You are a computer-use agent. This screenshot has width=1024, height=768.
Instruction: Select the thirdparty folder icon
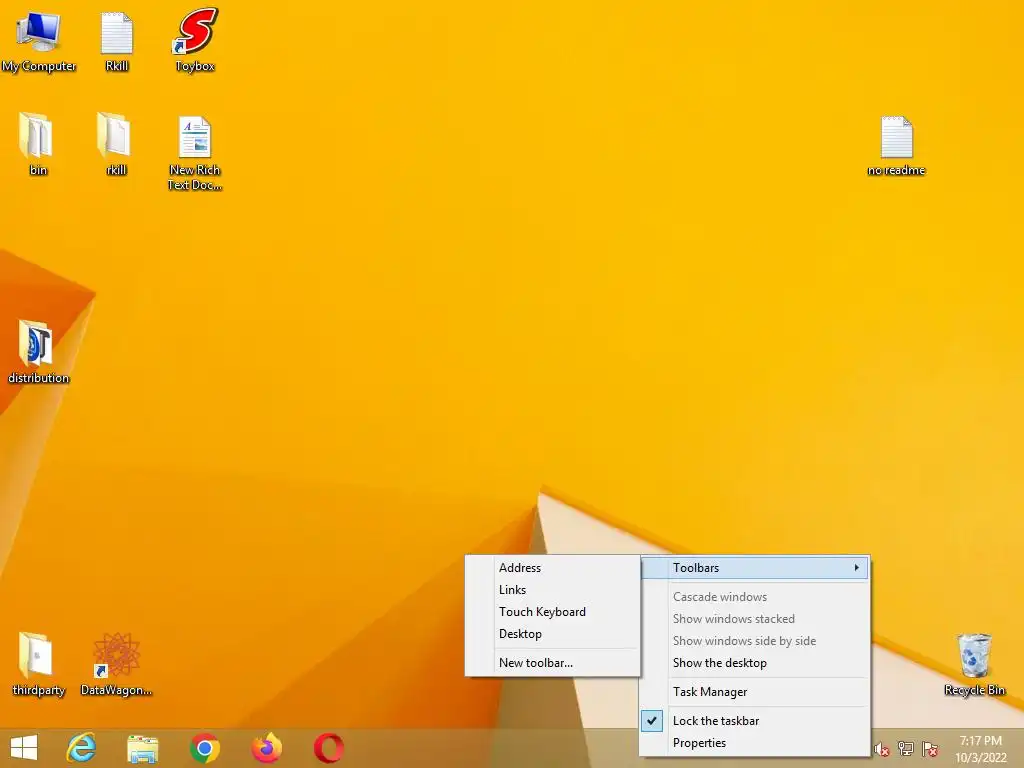[x=38, y=664]
